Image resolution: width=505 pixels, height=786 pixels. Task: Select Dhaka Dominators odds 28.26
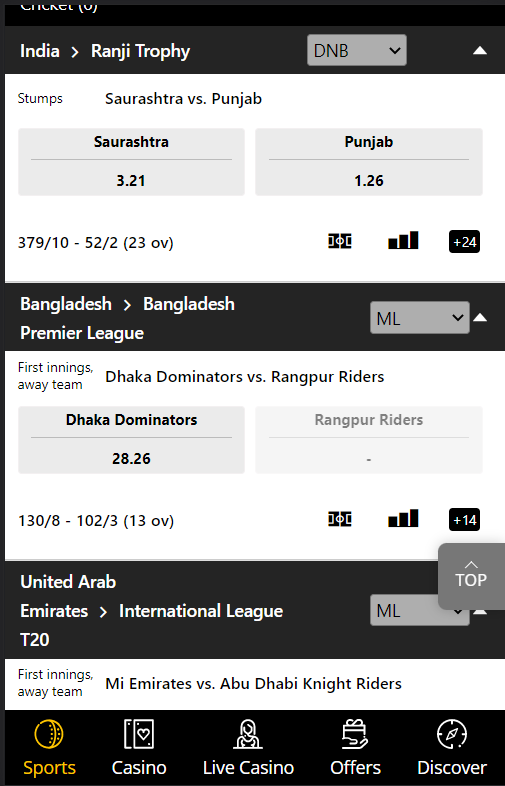tap(131, 440)
